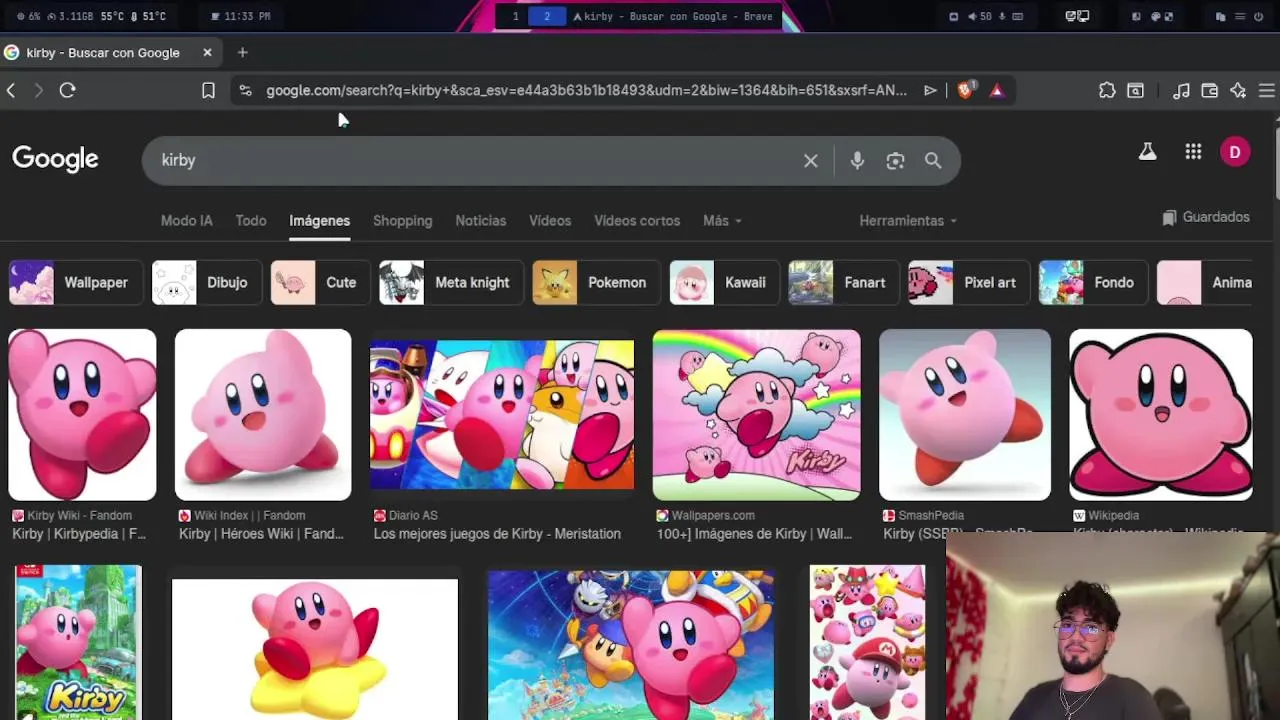The width and height of the screenshot is (1280, 720).
Task: Open the Leo AI sparkle icon
Action: tap(1238, 91)
